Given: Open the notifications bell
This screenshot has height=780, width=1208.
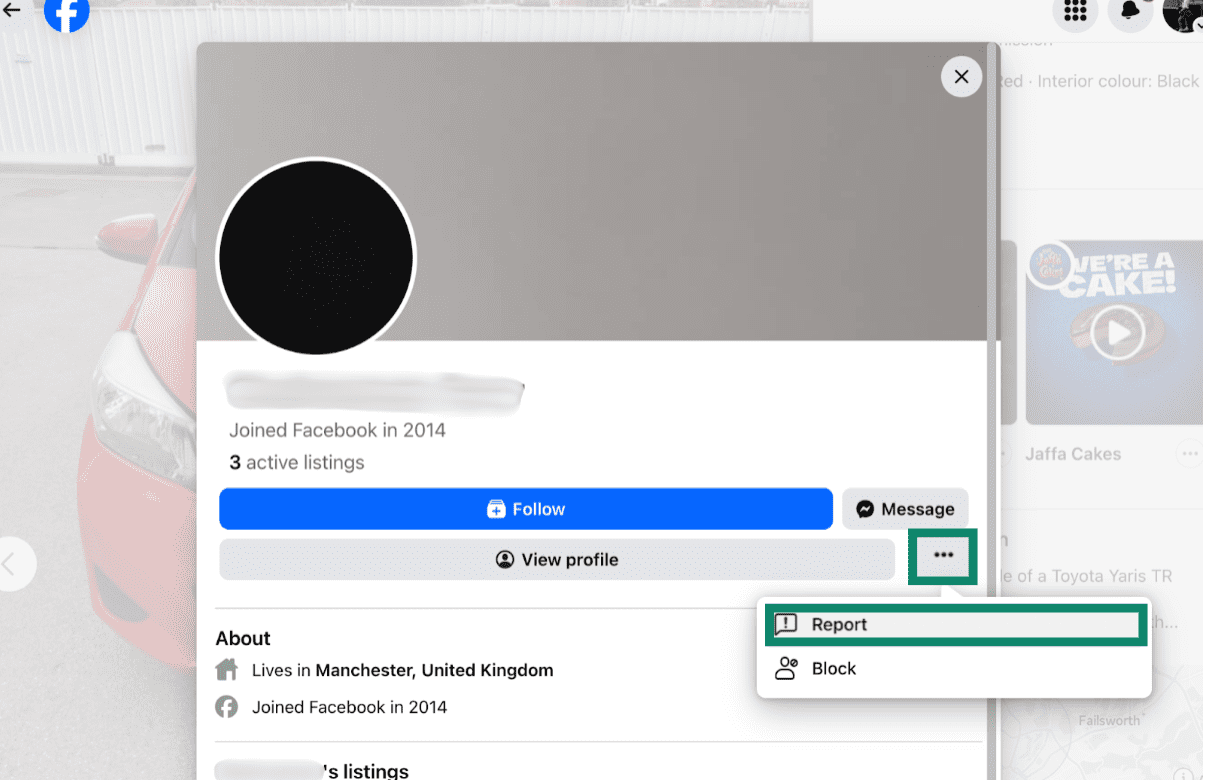Looking at the screenshot, I should point(1131,14).
